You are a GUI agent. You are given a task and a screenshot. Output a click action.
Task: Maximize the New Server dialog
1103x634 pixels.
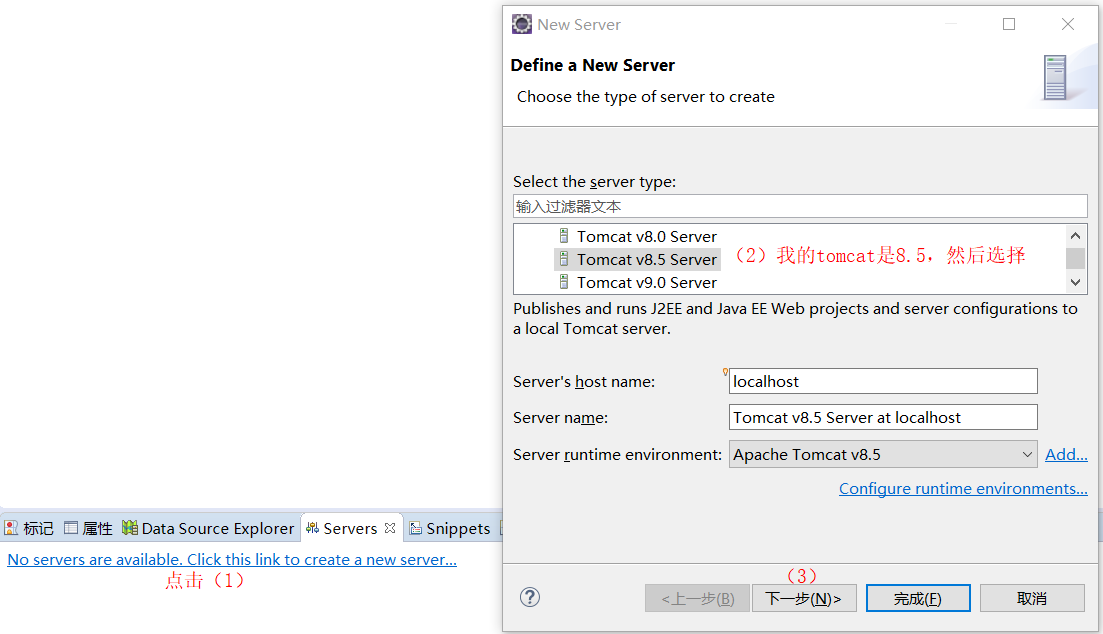pyautogui.click(x=1009, y=24)
